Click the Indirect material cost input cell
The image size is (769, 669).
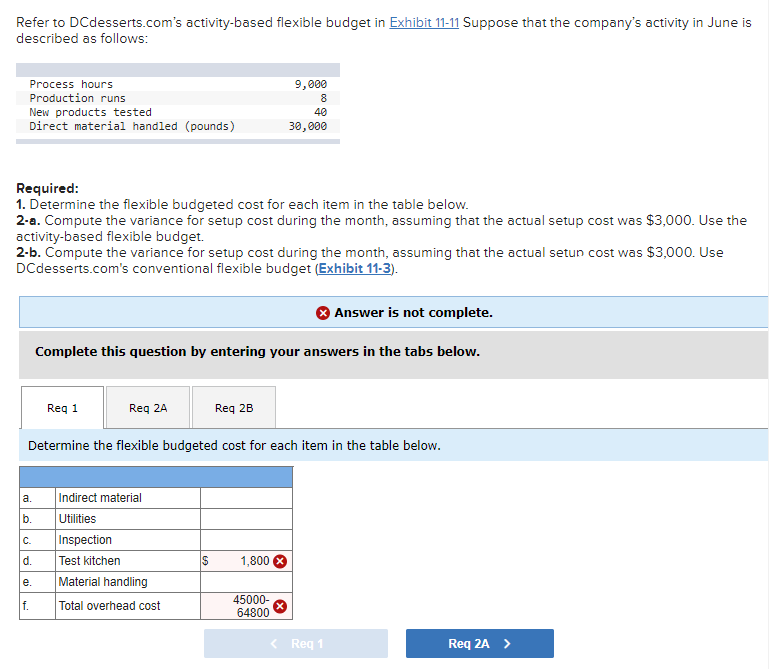click(x=246, y=498)
